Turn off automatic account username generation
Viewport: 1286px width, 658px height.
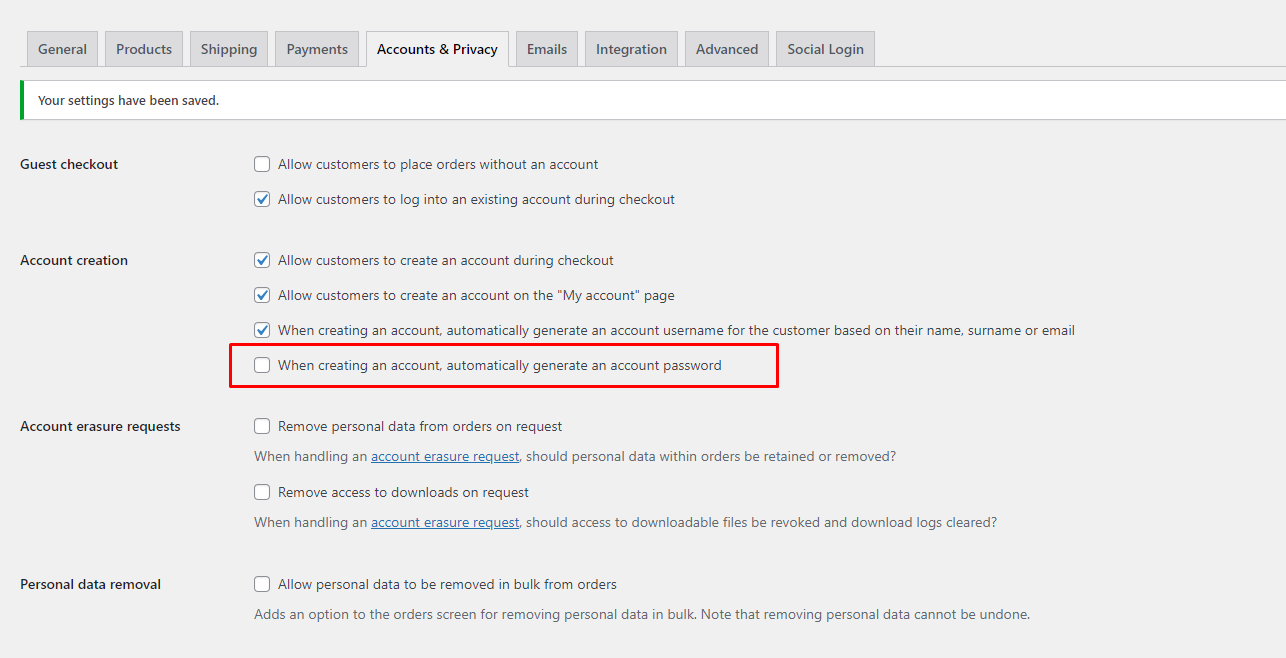262,330
